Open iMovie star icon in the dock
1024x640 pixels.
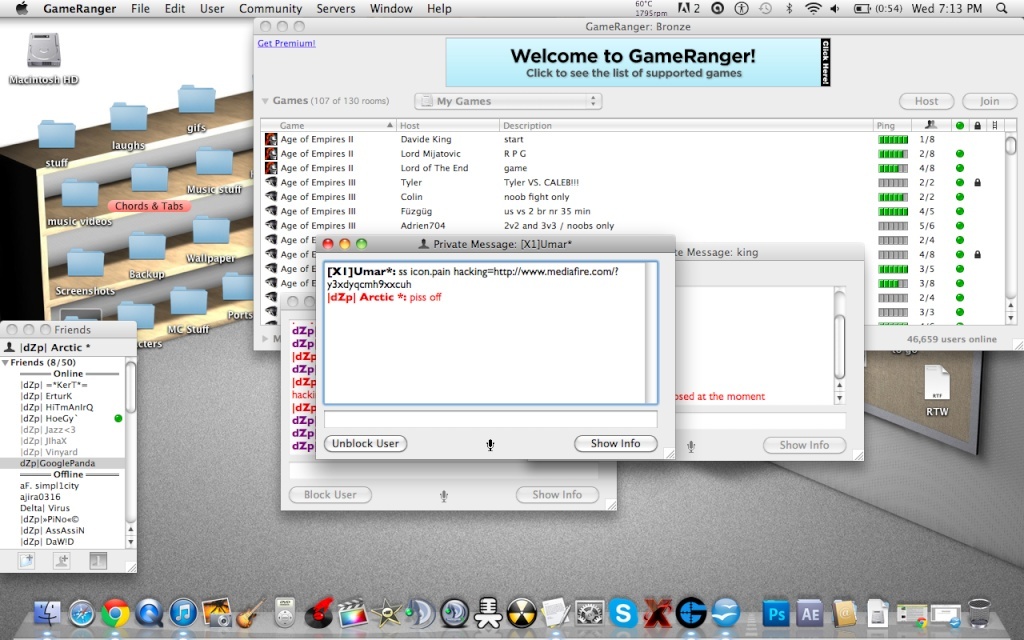[x=387, y=613]
